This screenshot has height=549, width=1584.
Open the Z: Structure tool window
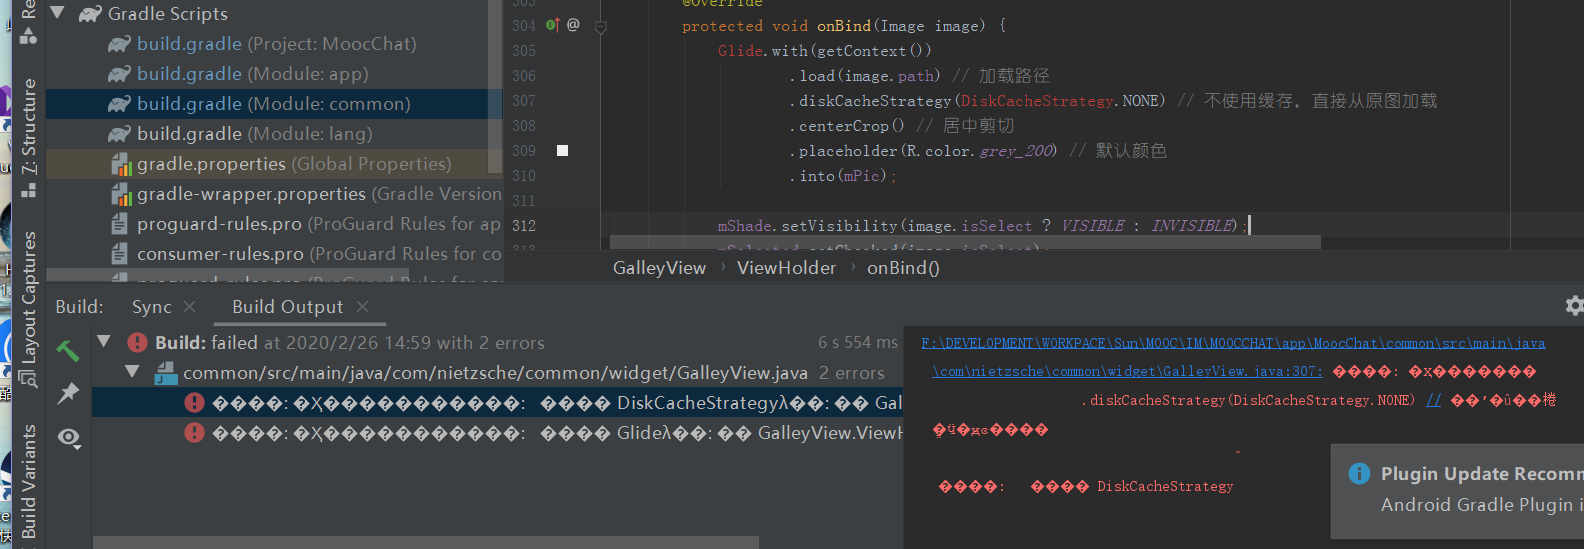pos(29,125)
